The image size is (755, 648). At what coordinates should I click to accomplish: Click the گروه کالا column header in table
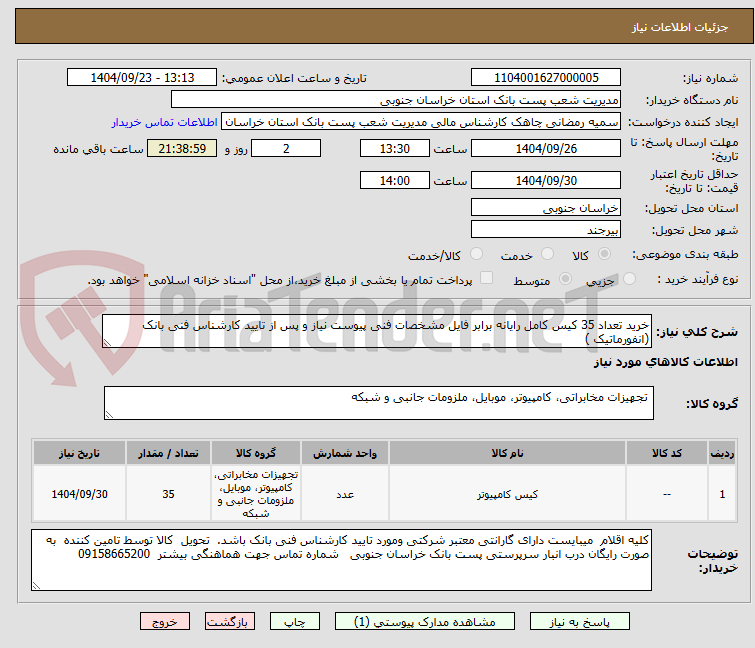(x=256, y=453)
